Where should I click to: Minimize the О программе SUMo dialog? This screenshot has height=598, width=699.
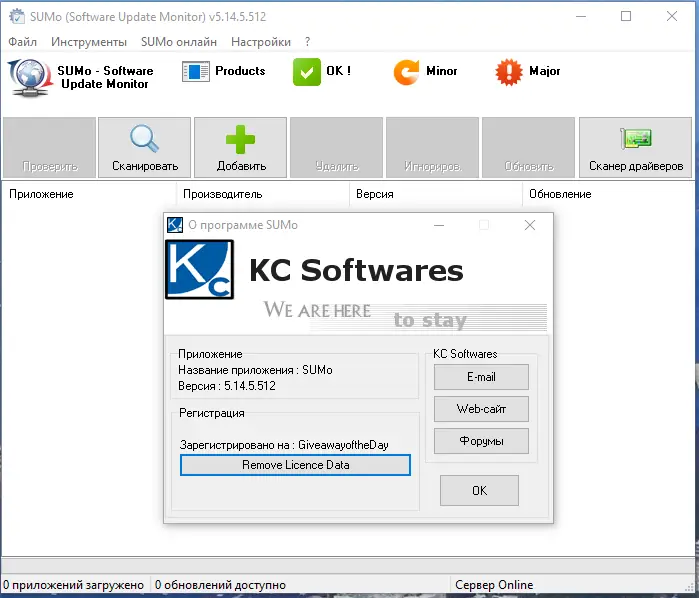click(x=439, y=225)
